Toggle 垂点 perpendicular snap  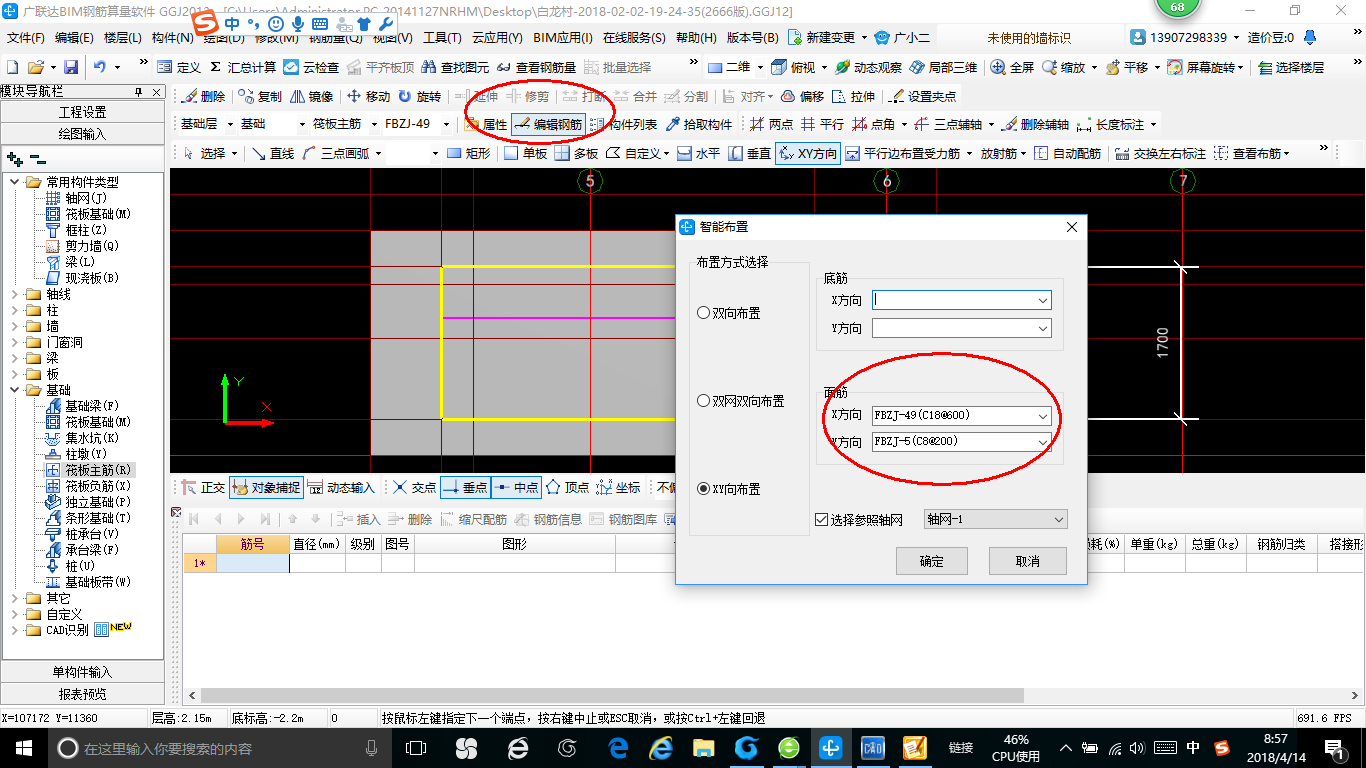[x=464, y=488]
